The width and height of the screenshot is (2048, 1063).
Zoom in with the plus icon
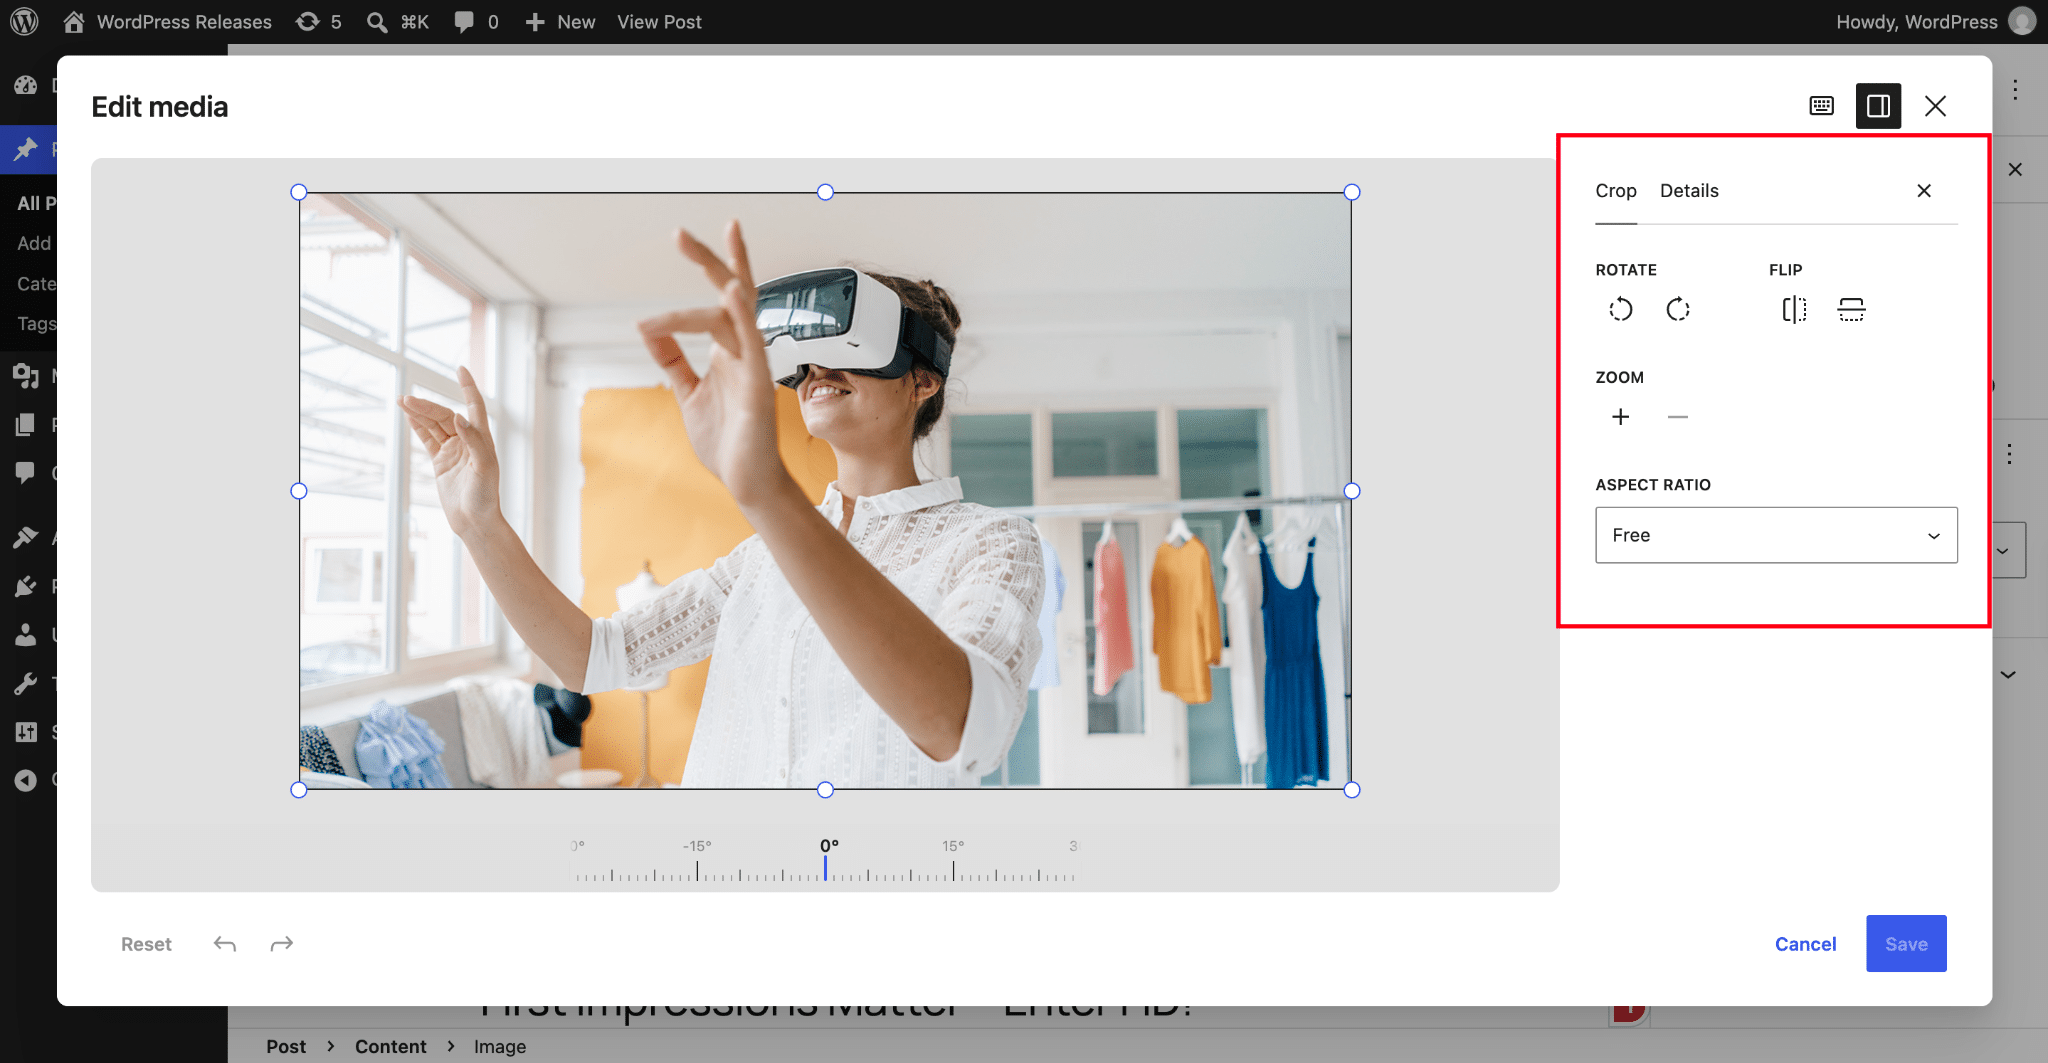pyautogui.click(x=1620, y=417)
